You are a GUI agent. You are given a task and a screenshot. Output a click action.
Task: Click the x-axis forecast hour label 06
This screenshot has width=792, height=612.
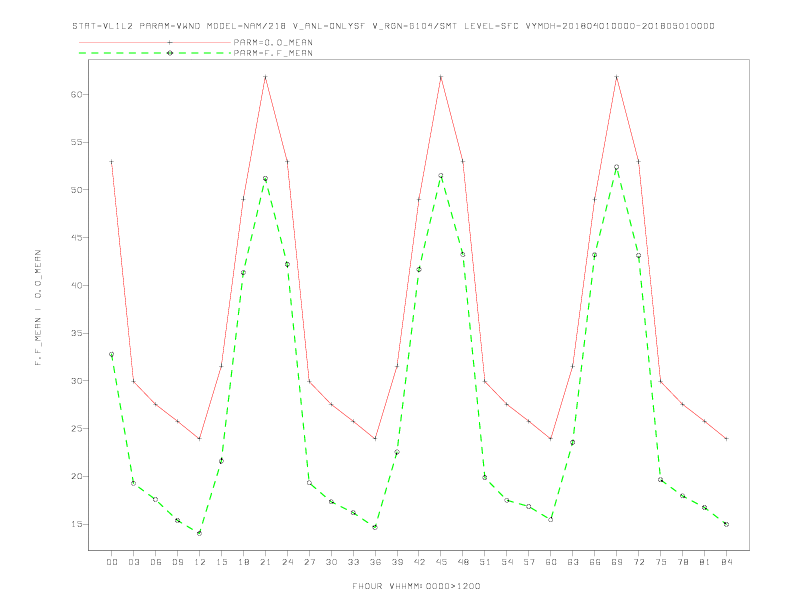pos(156,562)
